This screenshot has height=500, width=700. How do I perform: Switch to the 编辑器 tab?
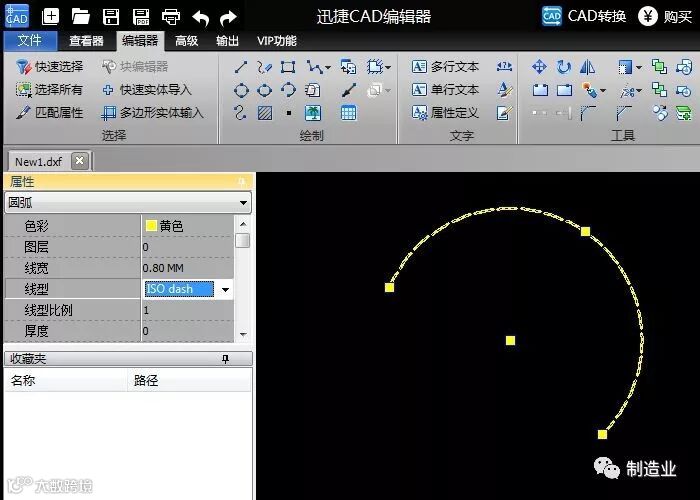pyautogui.click(x=140, y=41)
